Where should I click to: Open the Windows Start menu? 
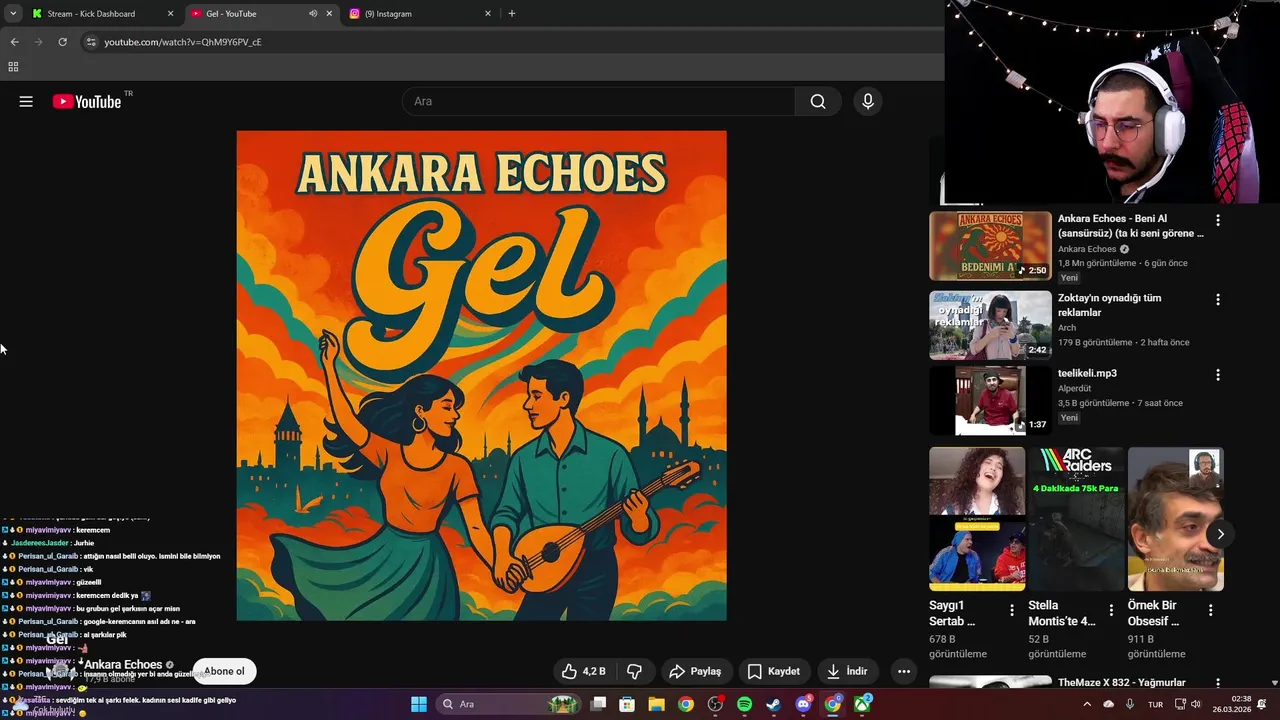pyautogui.click(x=419, y=704)
